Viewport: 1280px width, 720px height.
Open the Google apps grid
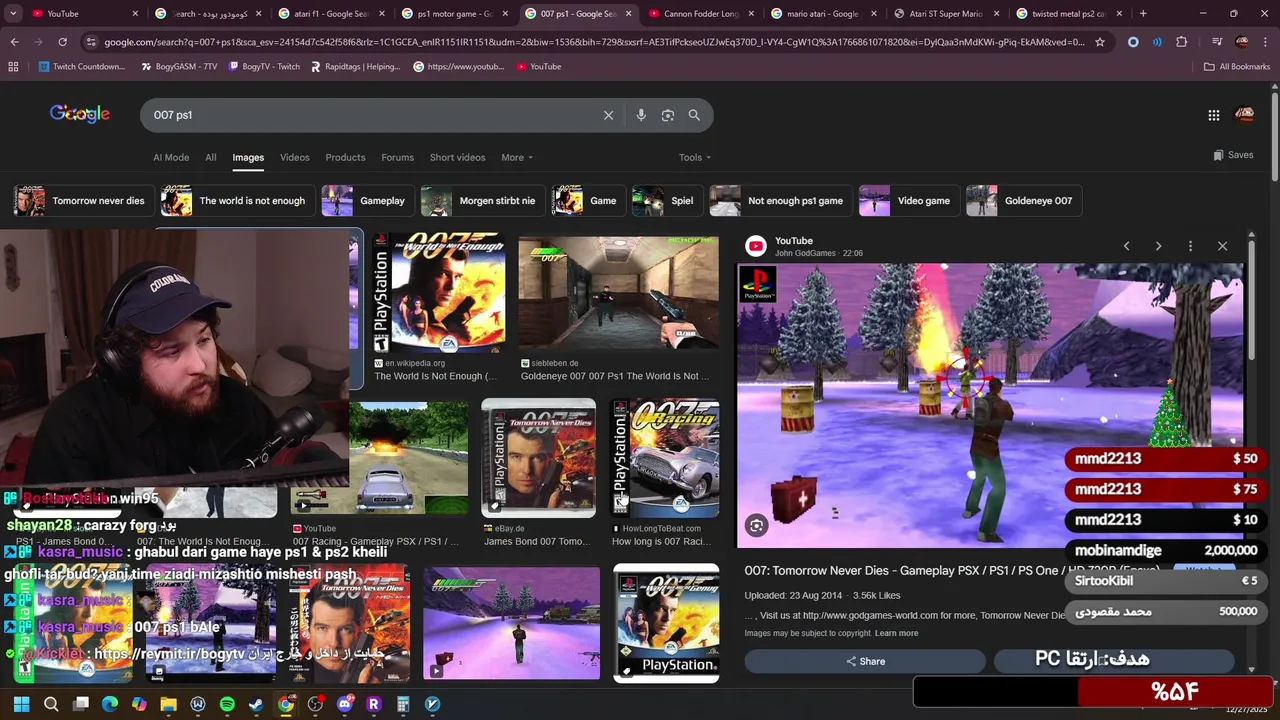[1213, 115]
